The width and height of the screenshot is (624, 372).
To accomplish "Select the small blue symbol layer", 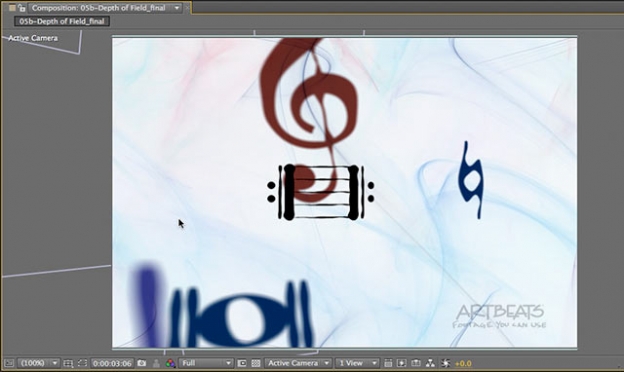I will coord(470,180).
